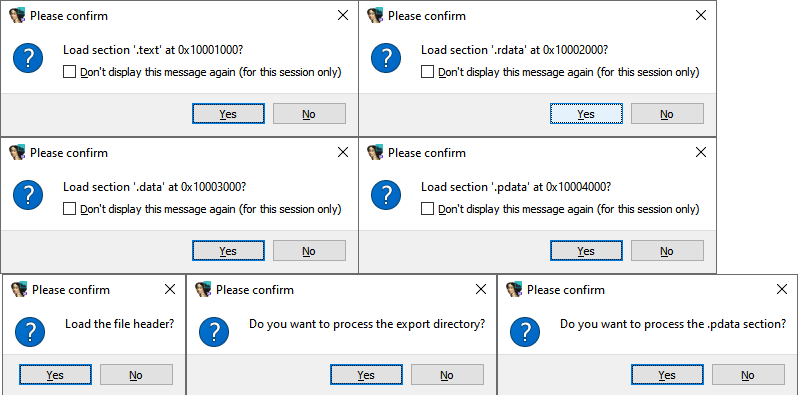Click the question mark icon in the process .pdata dialog
This screenshot has width=798, height=395.
pos(525,332)
